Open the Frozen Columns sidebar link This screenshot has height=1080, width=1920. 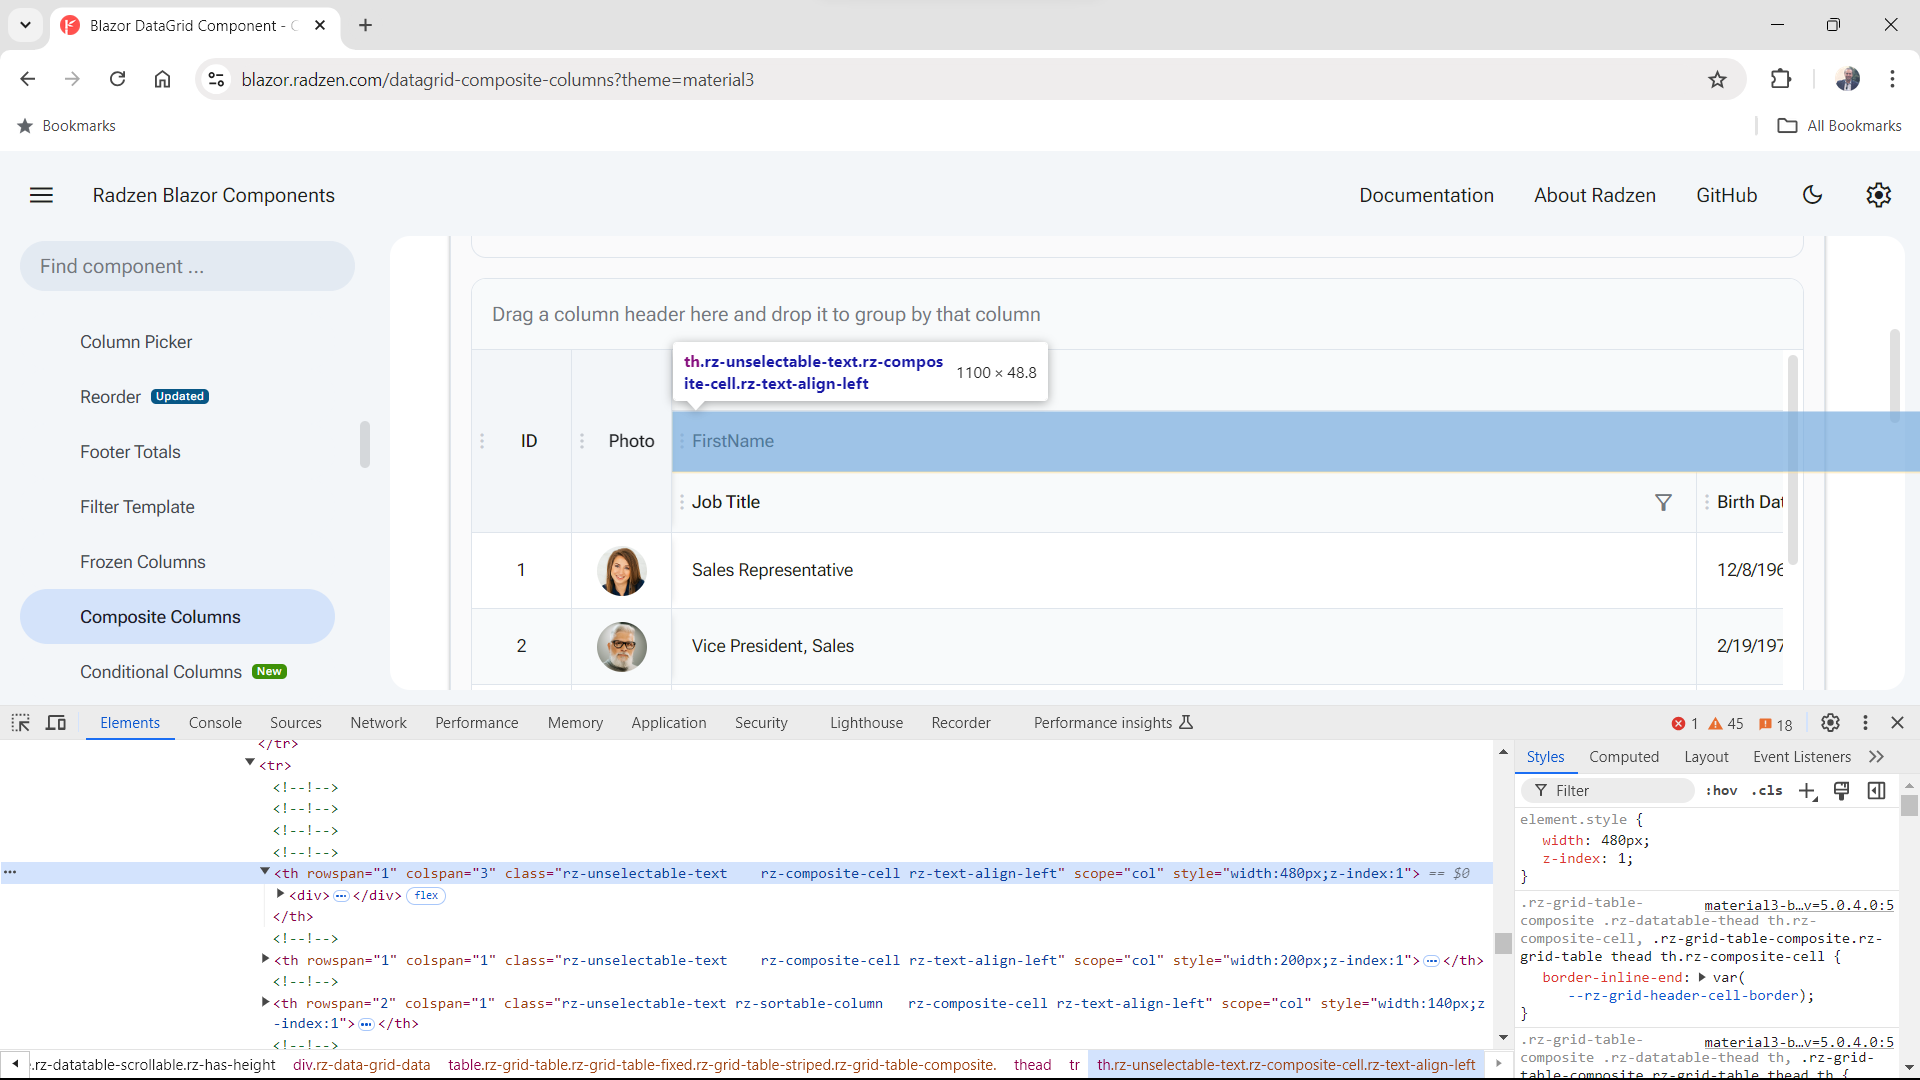tap(143, 562)
